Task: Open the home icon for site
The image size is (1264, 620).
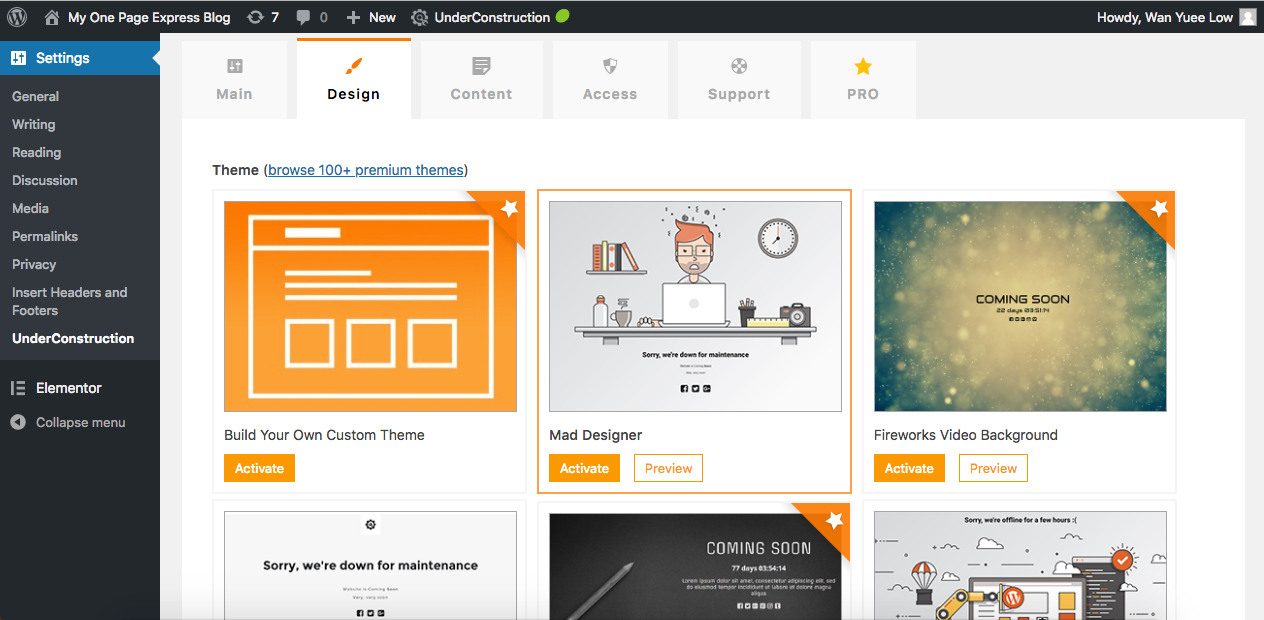Action: pos(52,17)
